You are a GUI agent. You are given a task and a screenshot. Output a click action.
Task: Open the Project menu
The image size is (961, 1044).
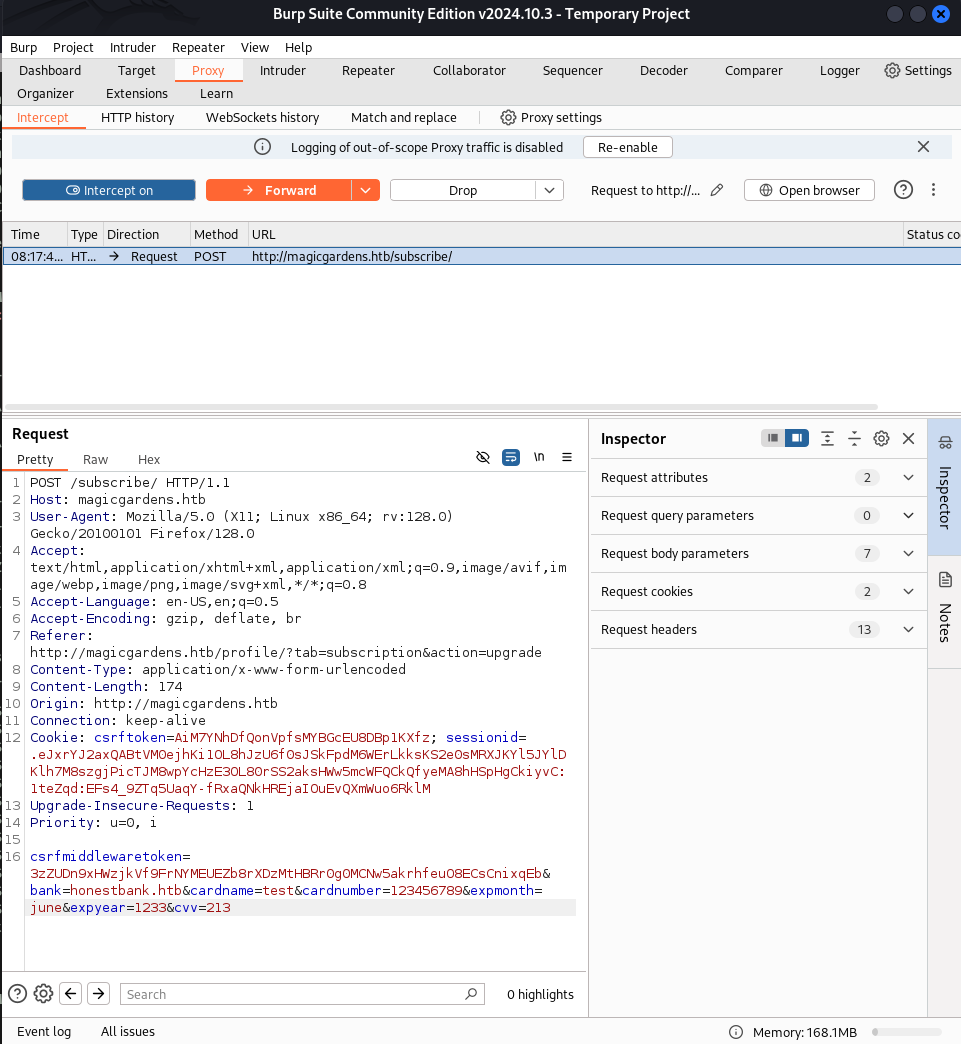(73, 47)
